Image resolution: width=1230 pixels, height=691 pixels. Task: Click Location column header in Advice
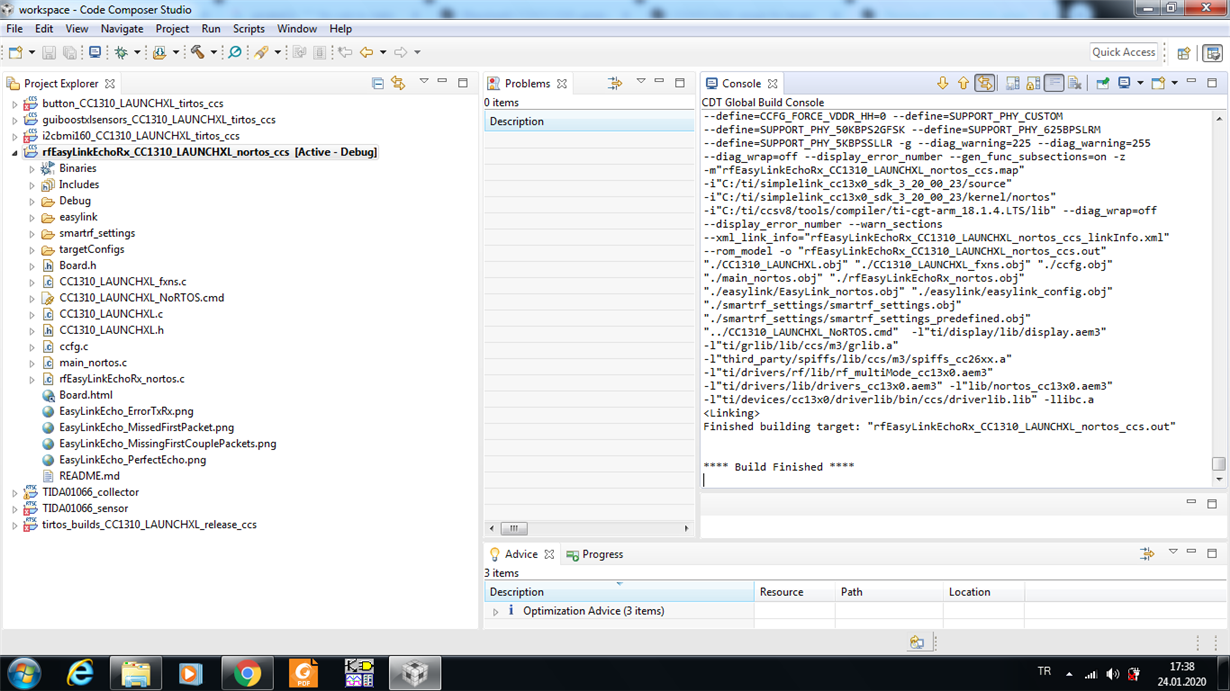[x=984, y=592]
